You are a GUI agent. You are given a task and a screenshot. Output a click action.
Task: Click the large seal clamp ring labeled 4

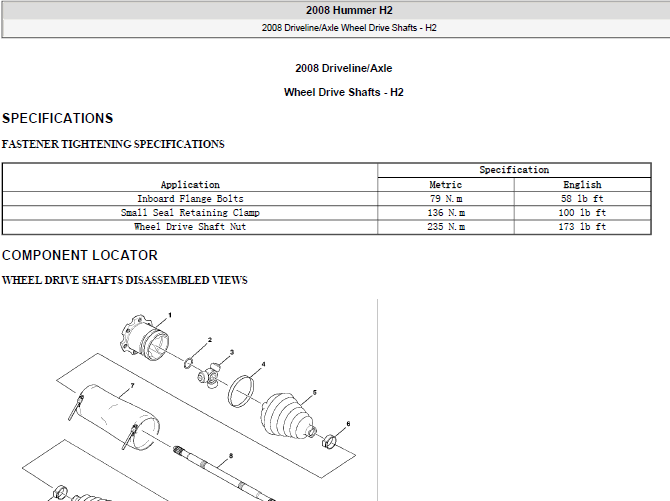[241, 391]
